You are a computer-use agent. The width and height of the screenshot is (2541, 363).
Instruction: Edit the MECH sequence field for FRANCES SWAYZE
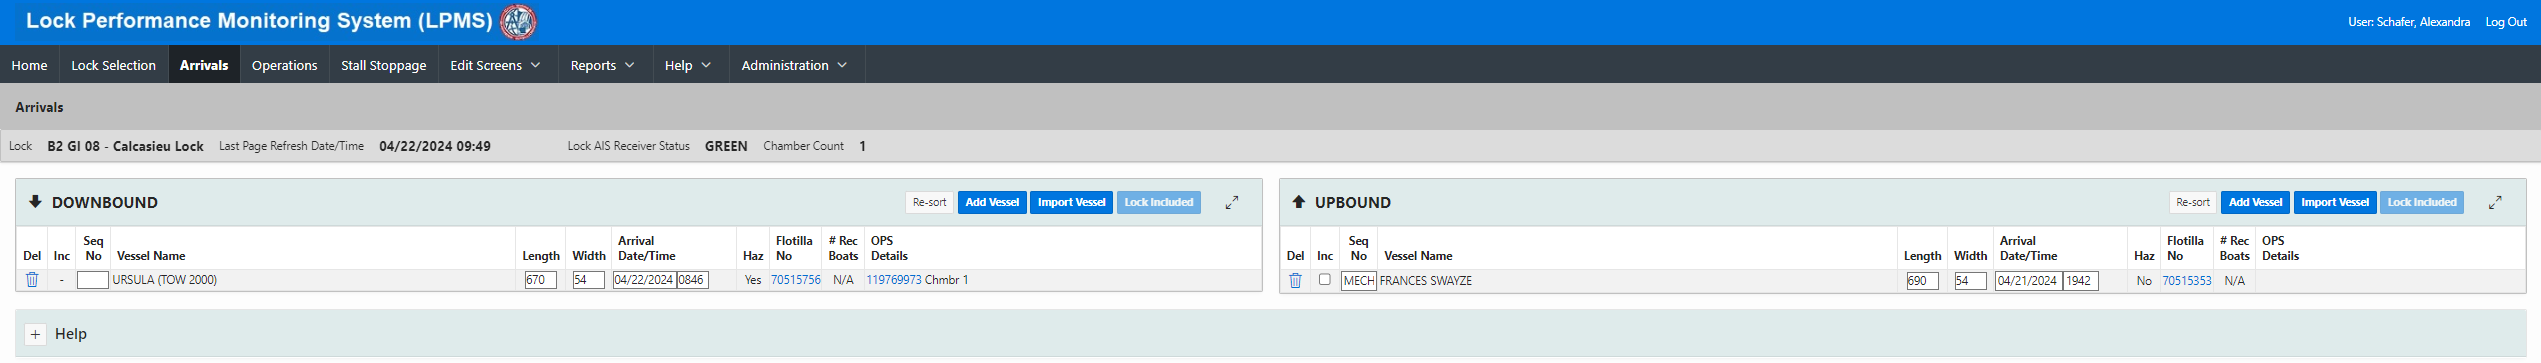pos(1358,281)
